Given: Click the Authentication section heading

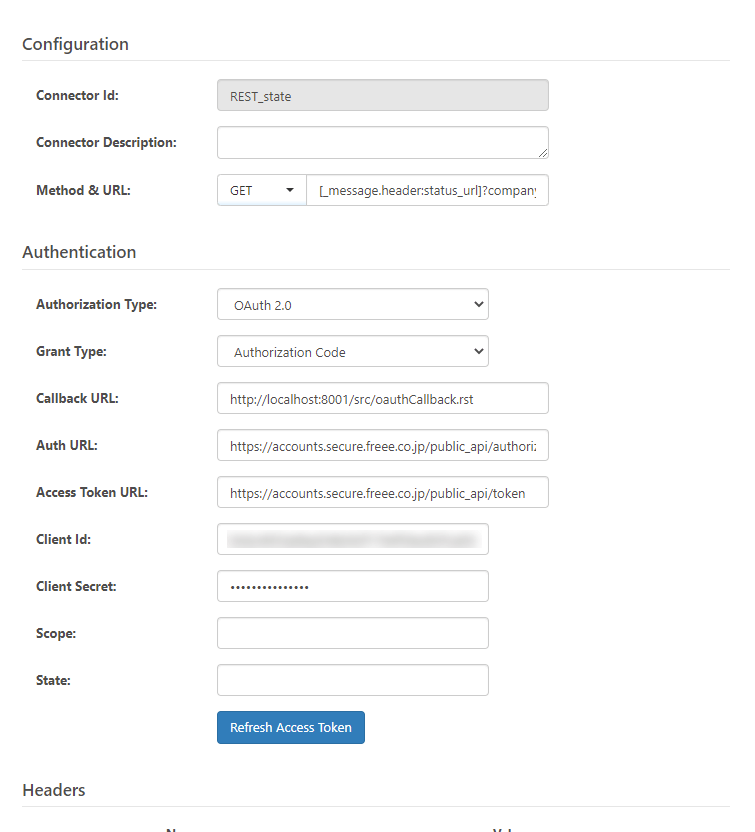Looking at the screenshot, I should point(79,252).
